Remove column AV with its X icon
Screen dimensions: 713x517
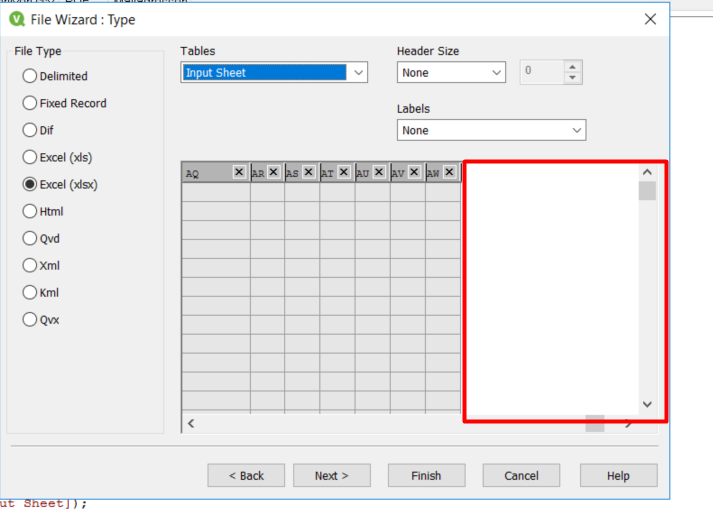414,172
